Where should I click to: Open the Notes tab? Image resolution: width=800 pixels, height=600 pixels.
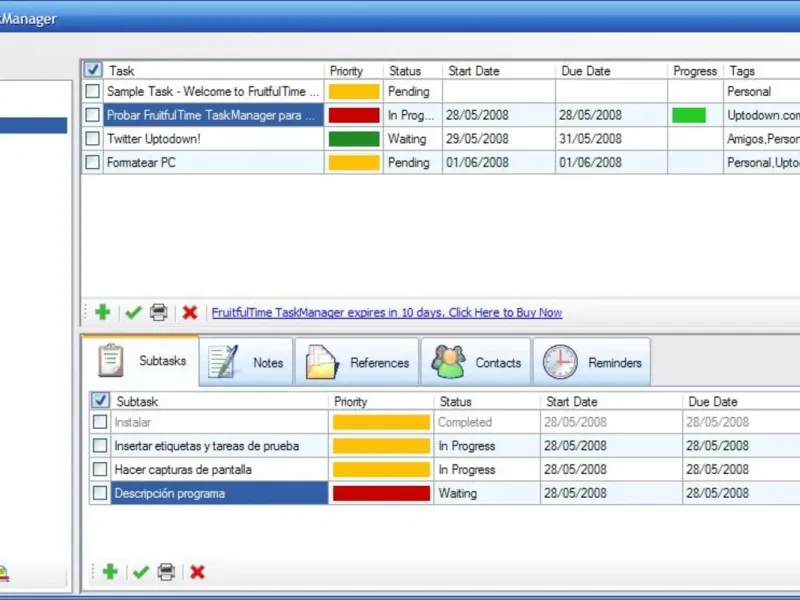[246, 362]
